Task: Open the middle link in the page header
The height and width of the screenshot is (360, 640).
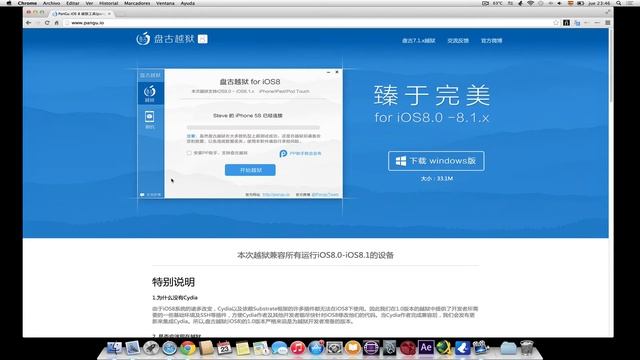Action: point(458,41)
